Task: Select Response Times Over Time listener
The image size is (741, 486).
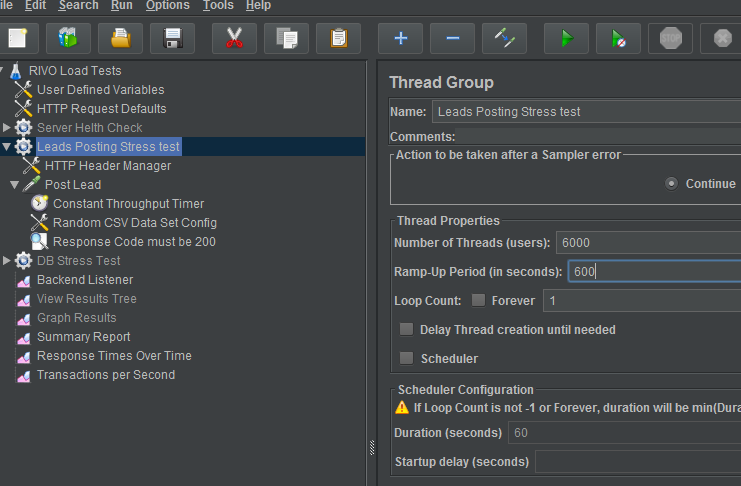Action: [x=114, y=356]
